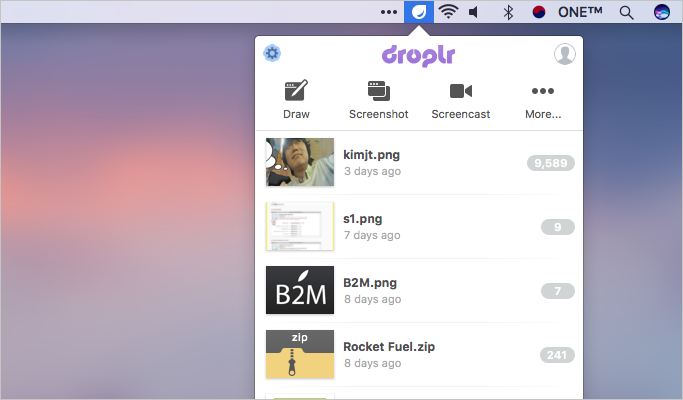
Task: Open the B2M.png thumbnail
Action: tap(300, 290)
